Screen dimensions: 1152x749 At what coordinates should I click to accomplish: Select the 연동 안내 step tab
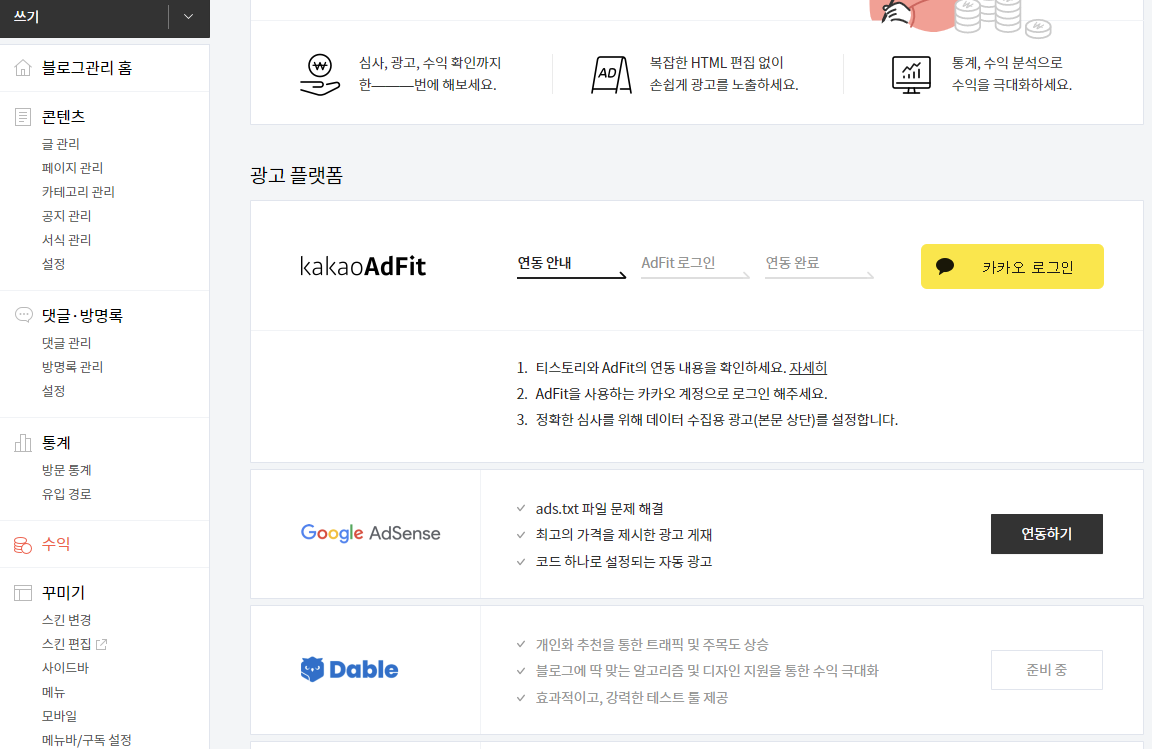571,265
